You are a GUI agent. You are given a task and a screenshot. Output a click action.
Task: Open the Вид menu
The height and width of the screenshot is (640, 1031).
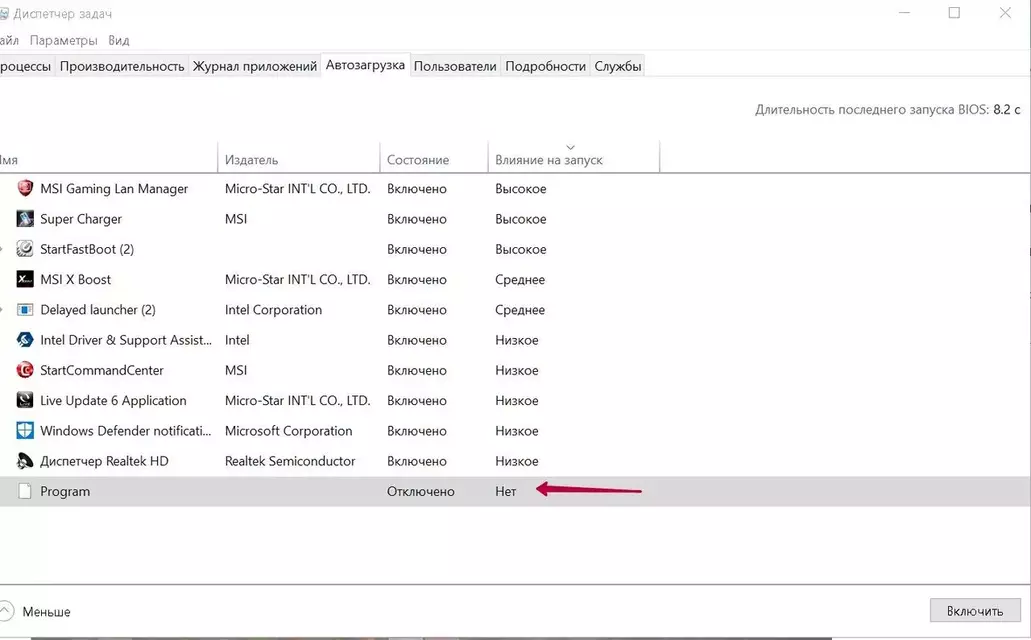pyautogui.click(x=119, y=40)
